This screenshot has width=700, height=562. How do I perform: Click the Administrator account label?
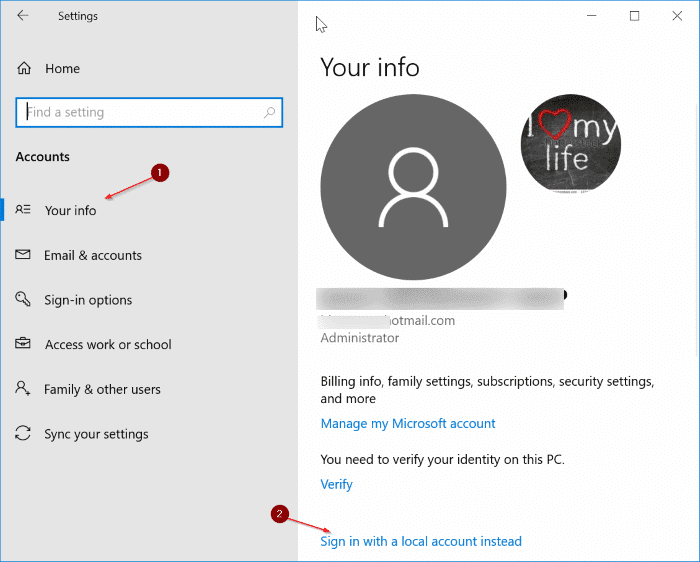360,338
